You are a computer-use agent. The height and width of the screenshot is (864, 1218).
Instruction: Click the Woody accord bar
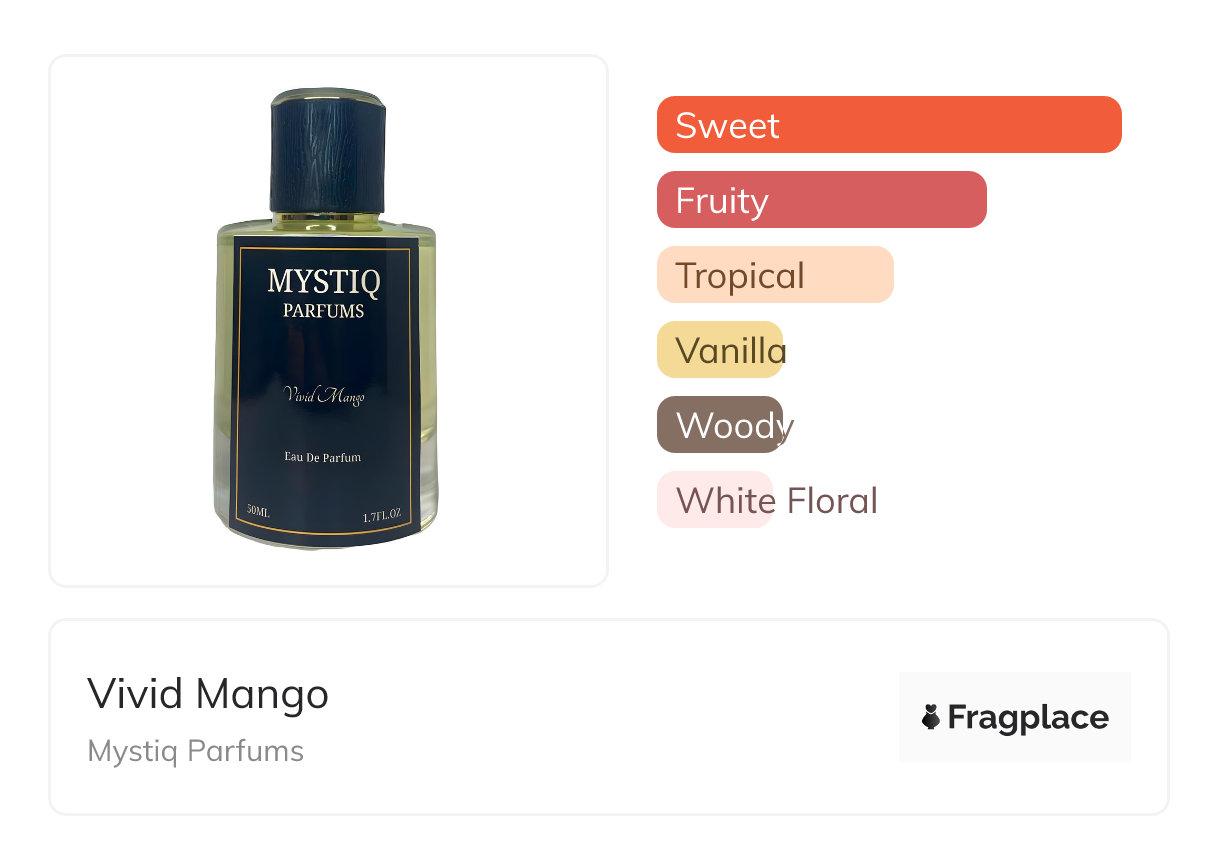tap(720, 425)
